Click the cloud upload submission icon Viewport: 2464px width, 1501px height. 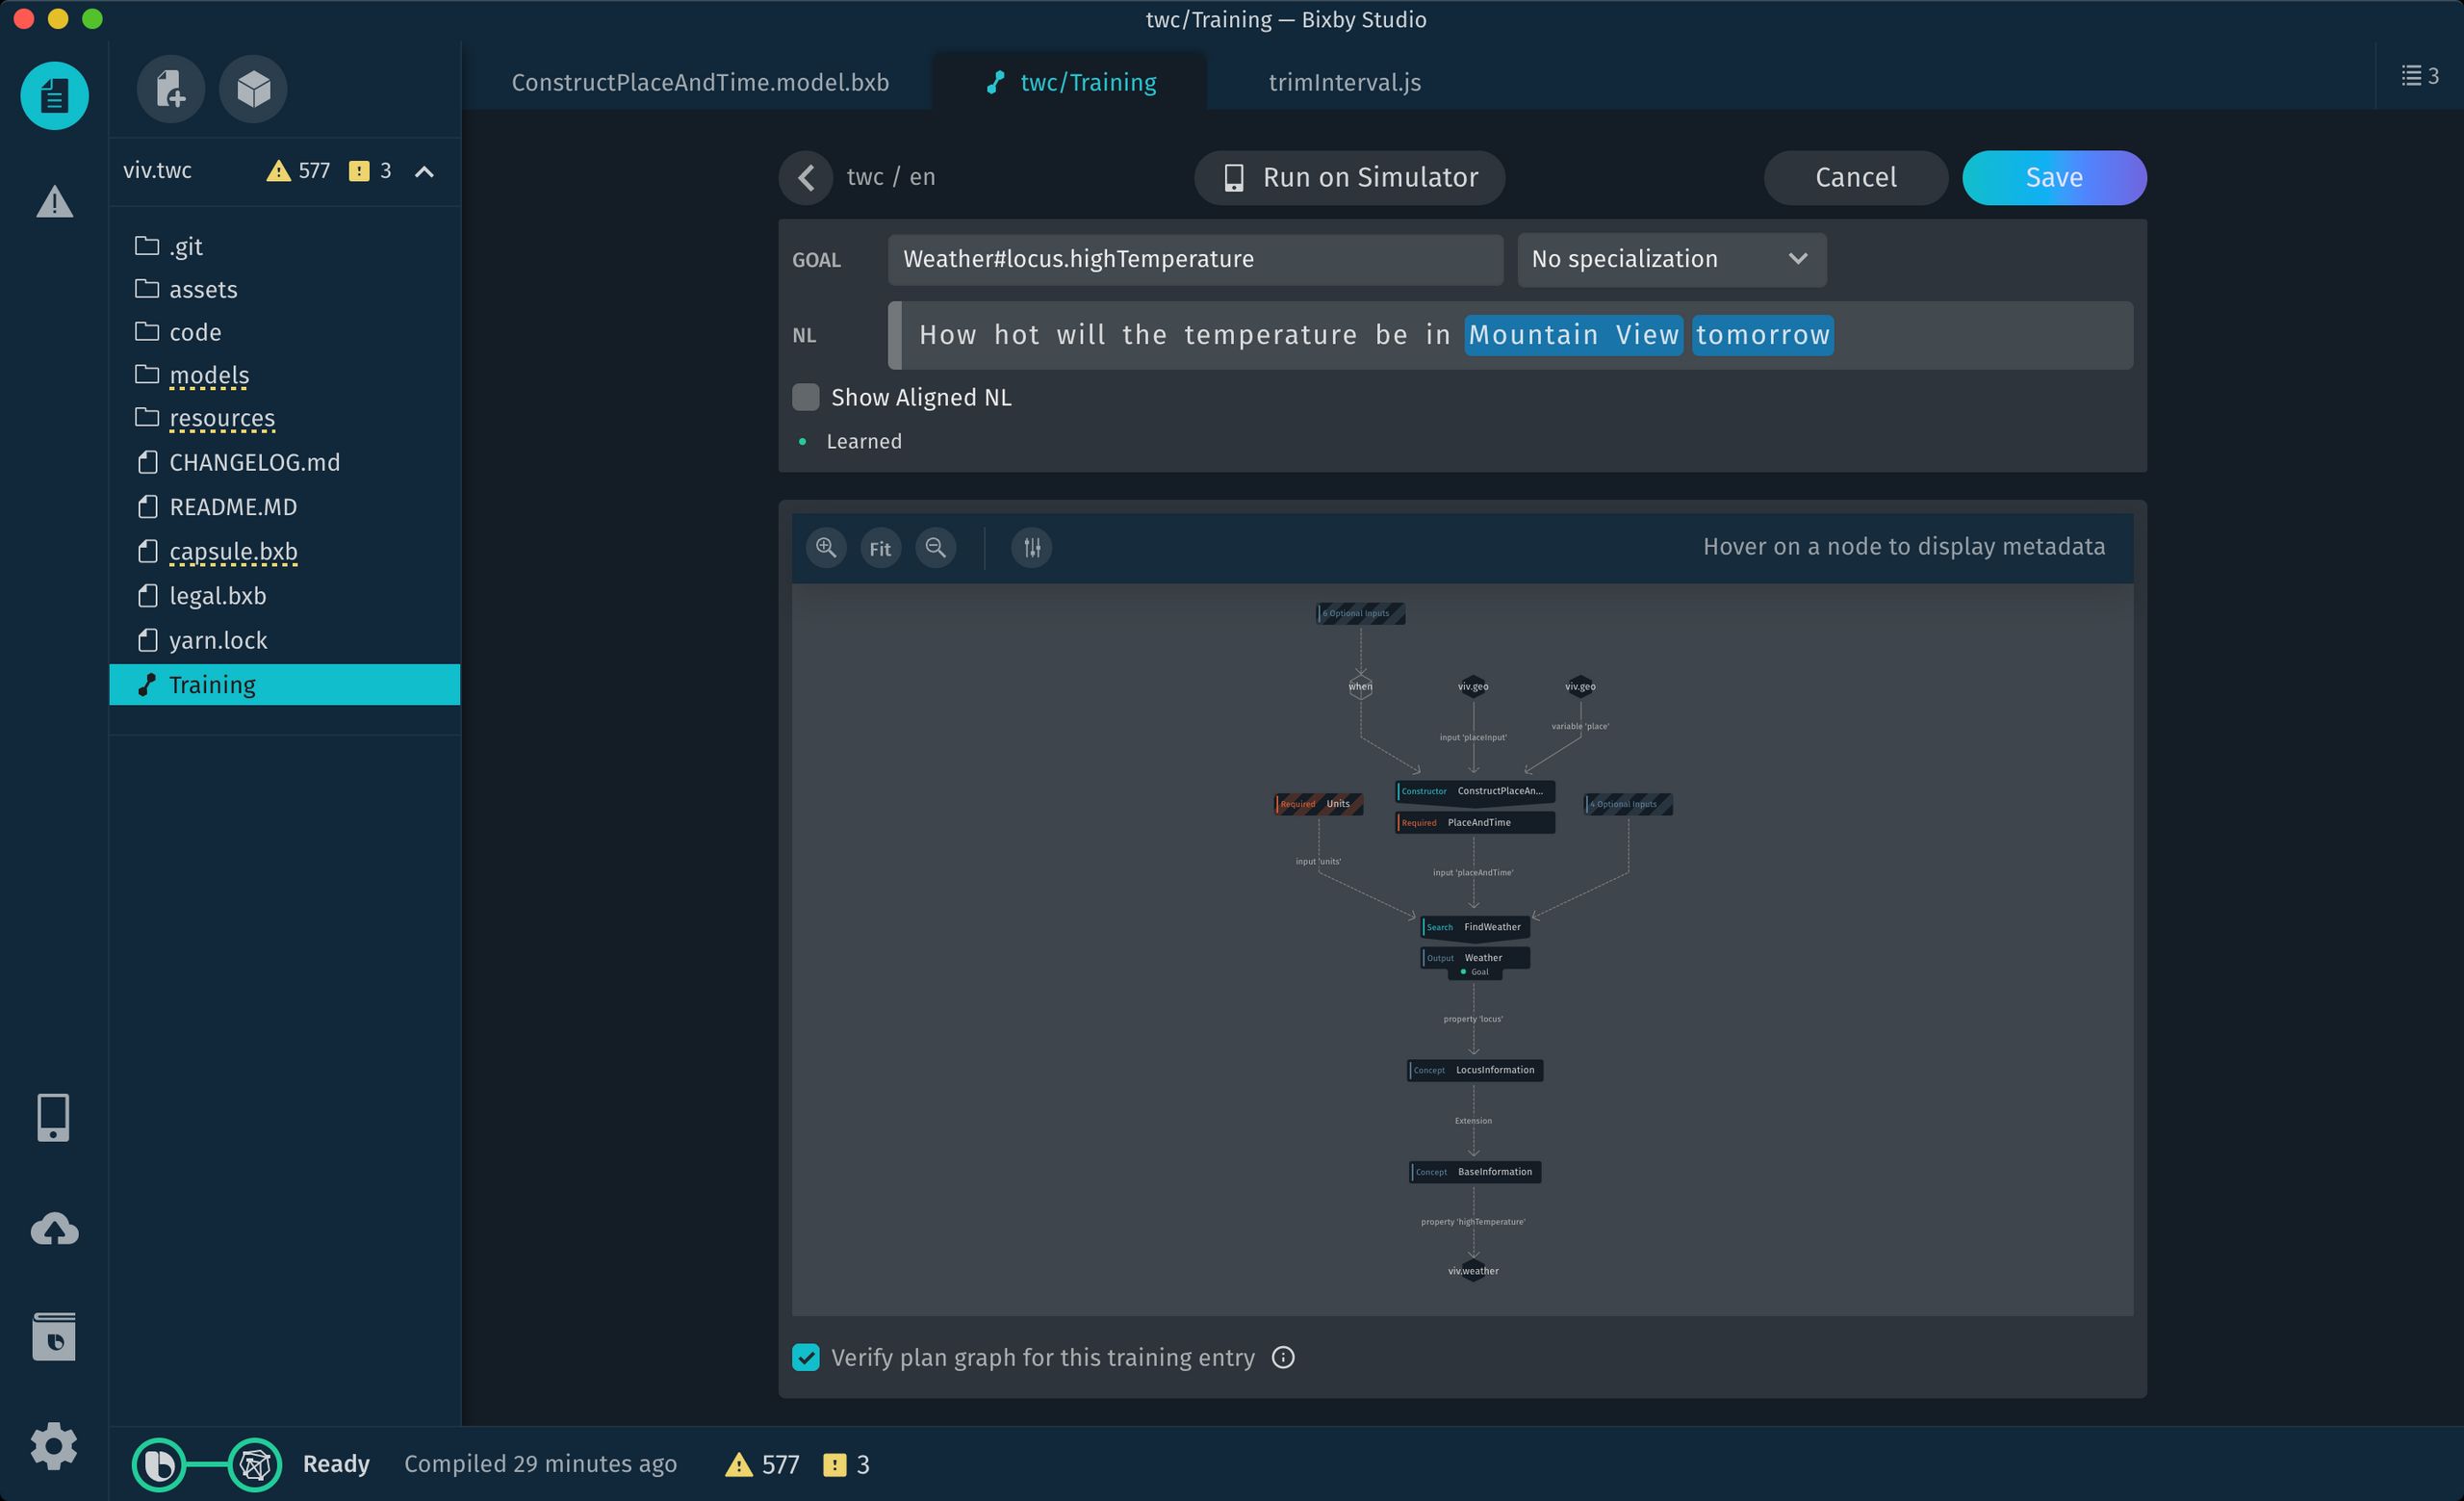click(x=54, y=1229)
